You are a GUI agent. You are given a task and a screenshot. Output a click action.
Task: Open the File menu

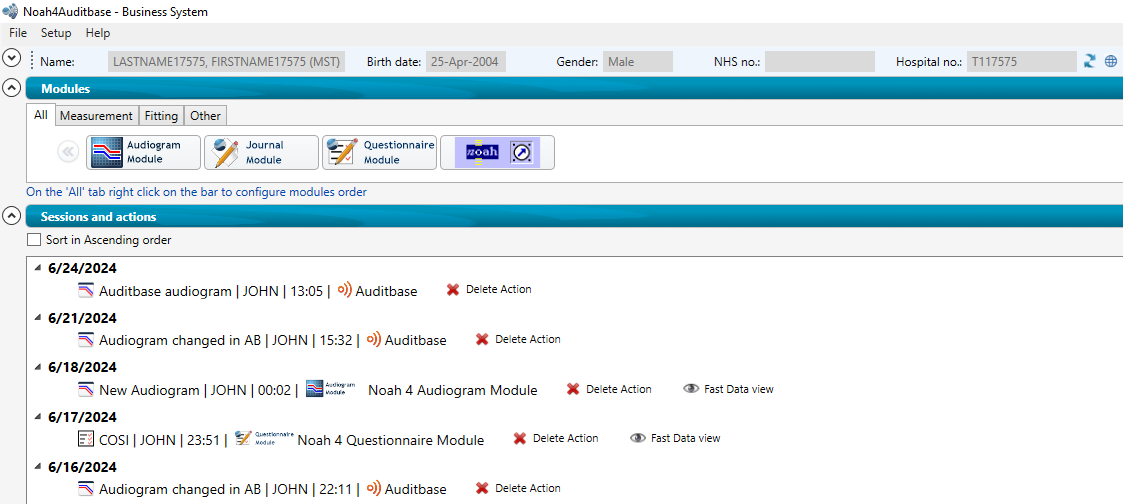[x=18, y=33]
